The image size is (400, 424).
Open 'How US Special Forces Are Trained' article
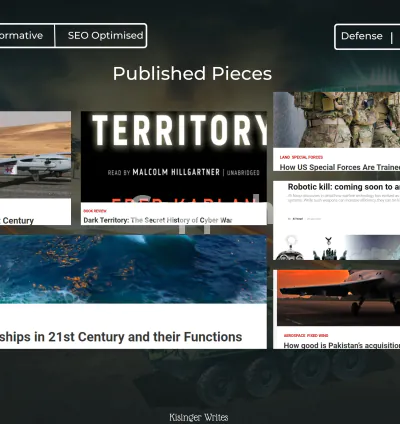340,167
